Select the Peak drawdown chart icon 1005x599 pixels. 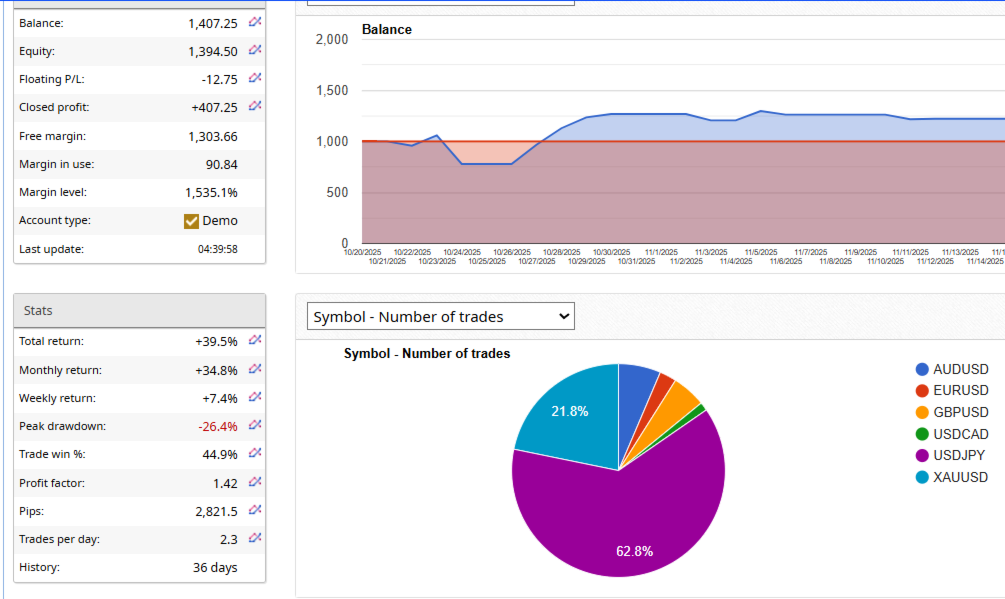(x=255, y=425)
